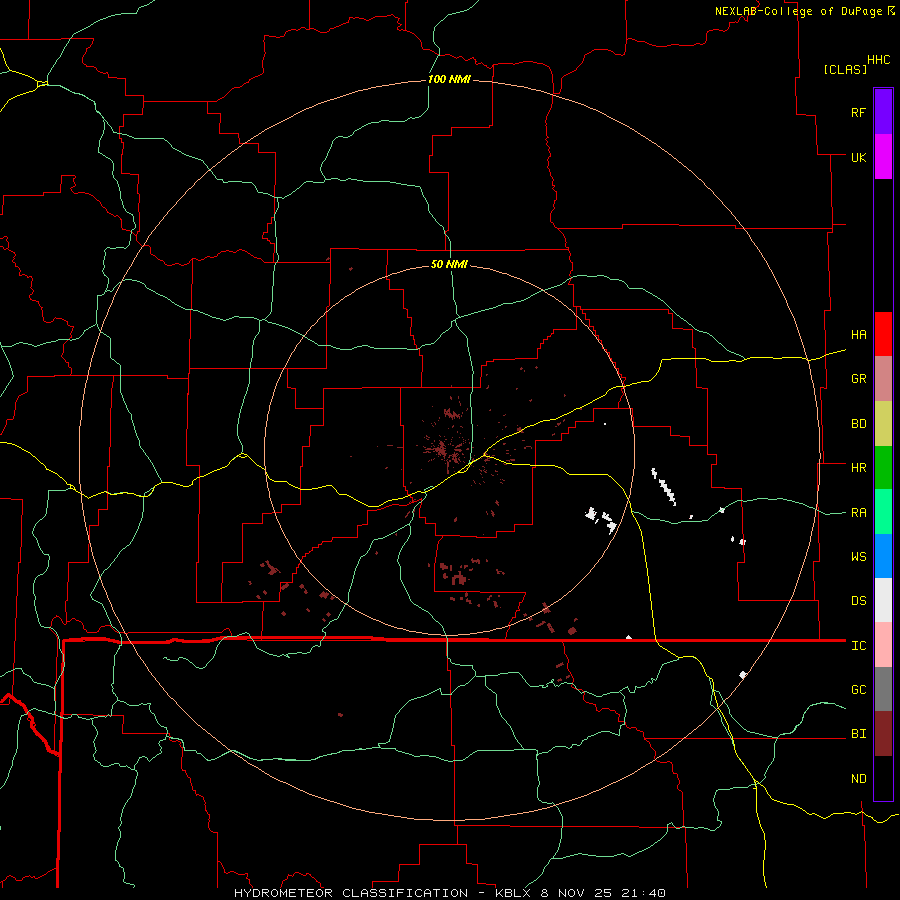Click the "ND" legend label
900x900 pixels.
point(859,779)
